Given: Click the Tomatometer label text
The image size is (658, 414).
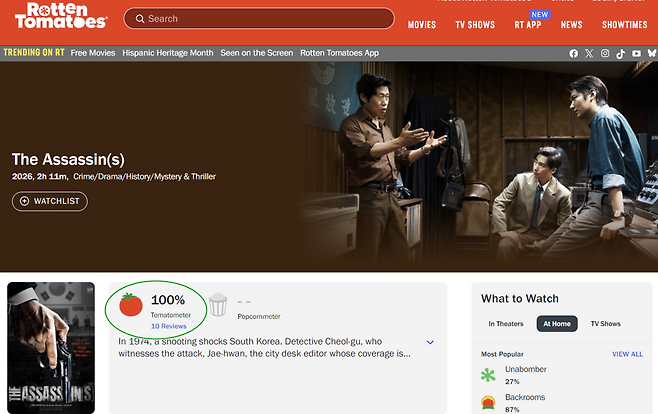Looking at the screenshot, I should click(171, 315).
